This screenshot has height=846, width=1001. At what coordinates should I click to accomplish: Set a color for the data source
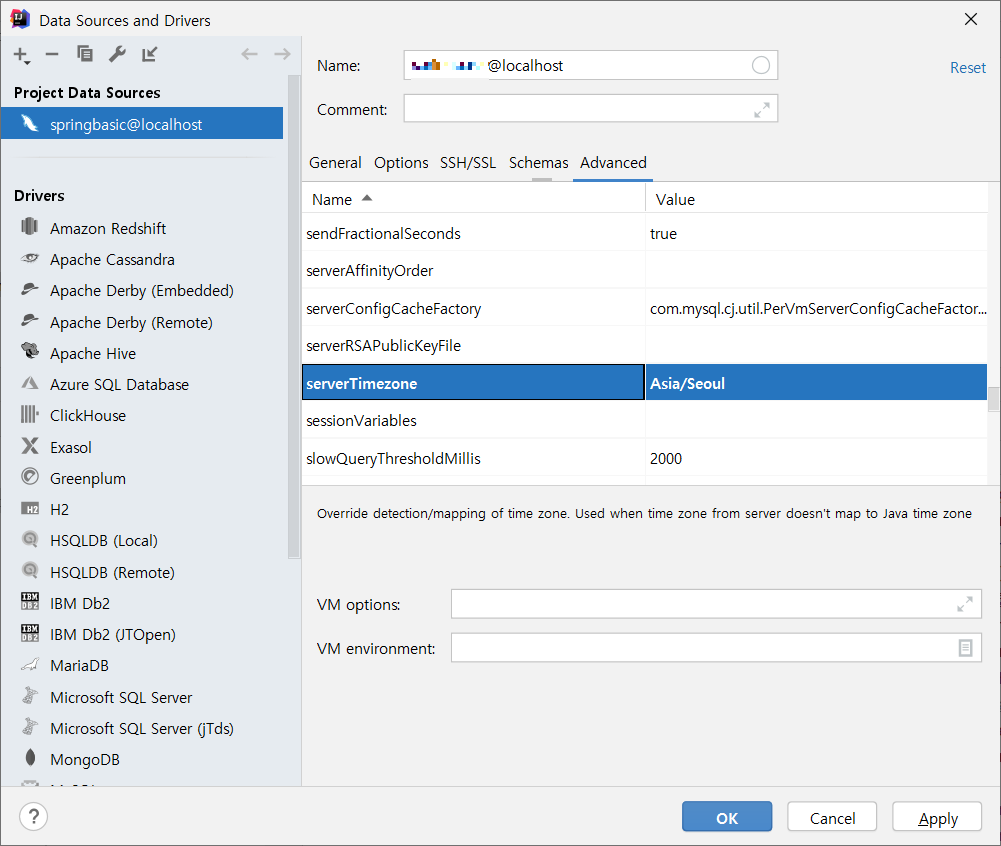760,65
